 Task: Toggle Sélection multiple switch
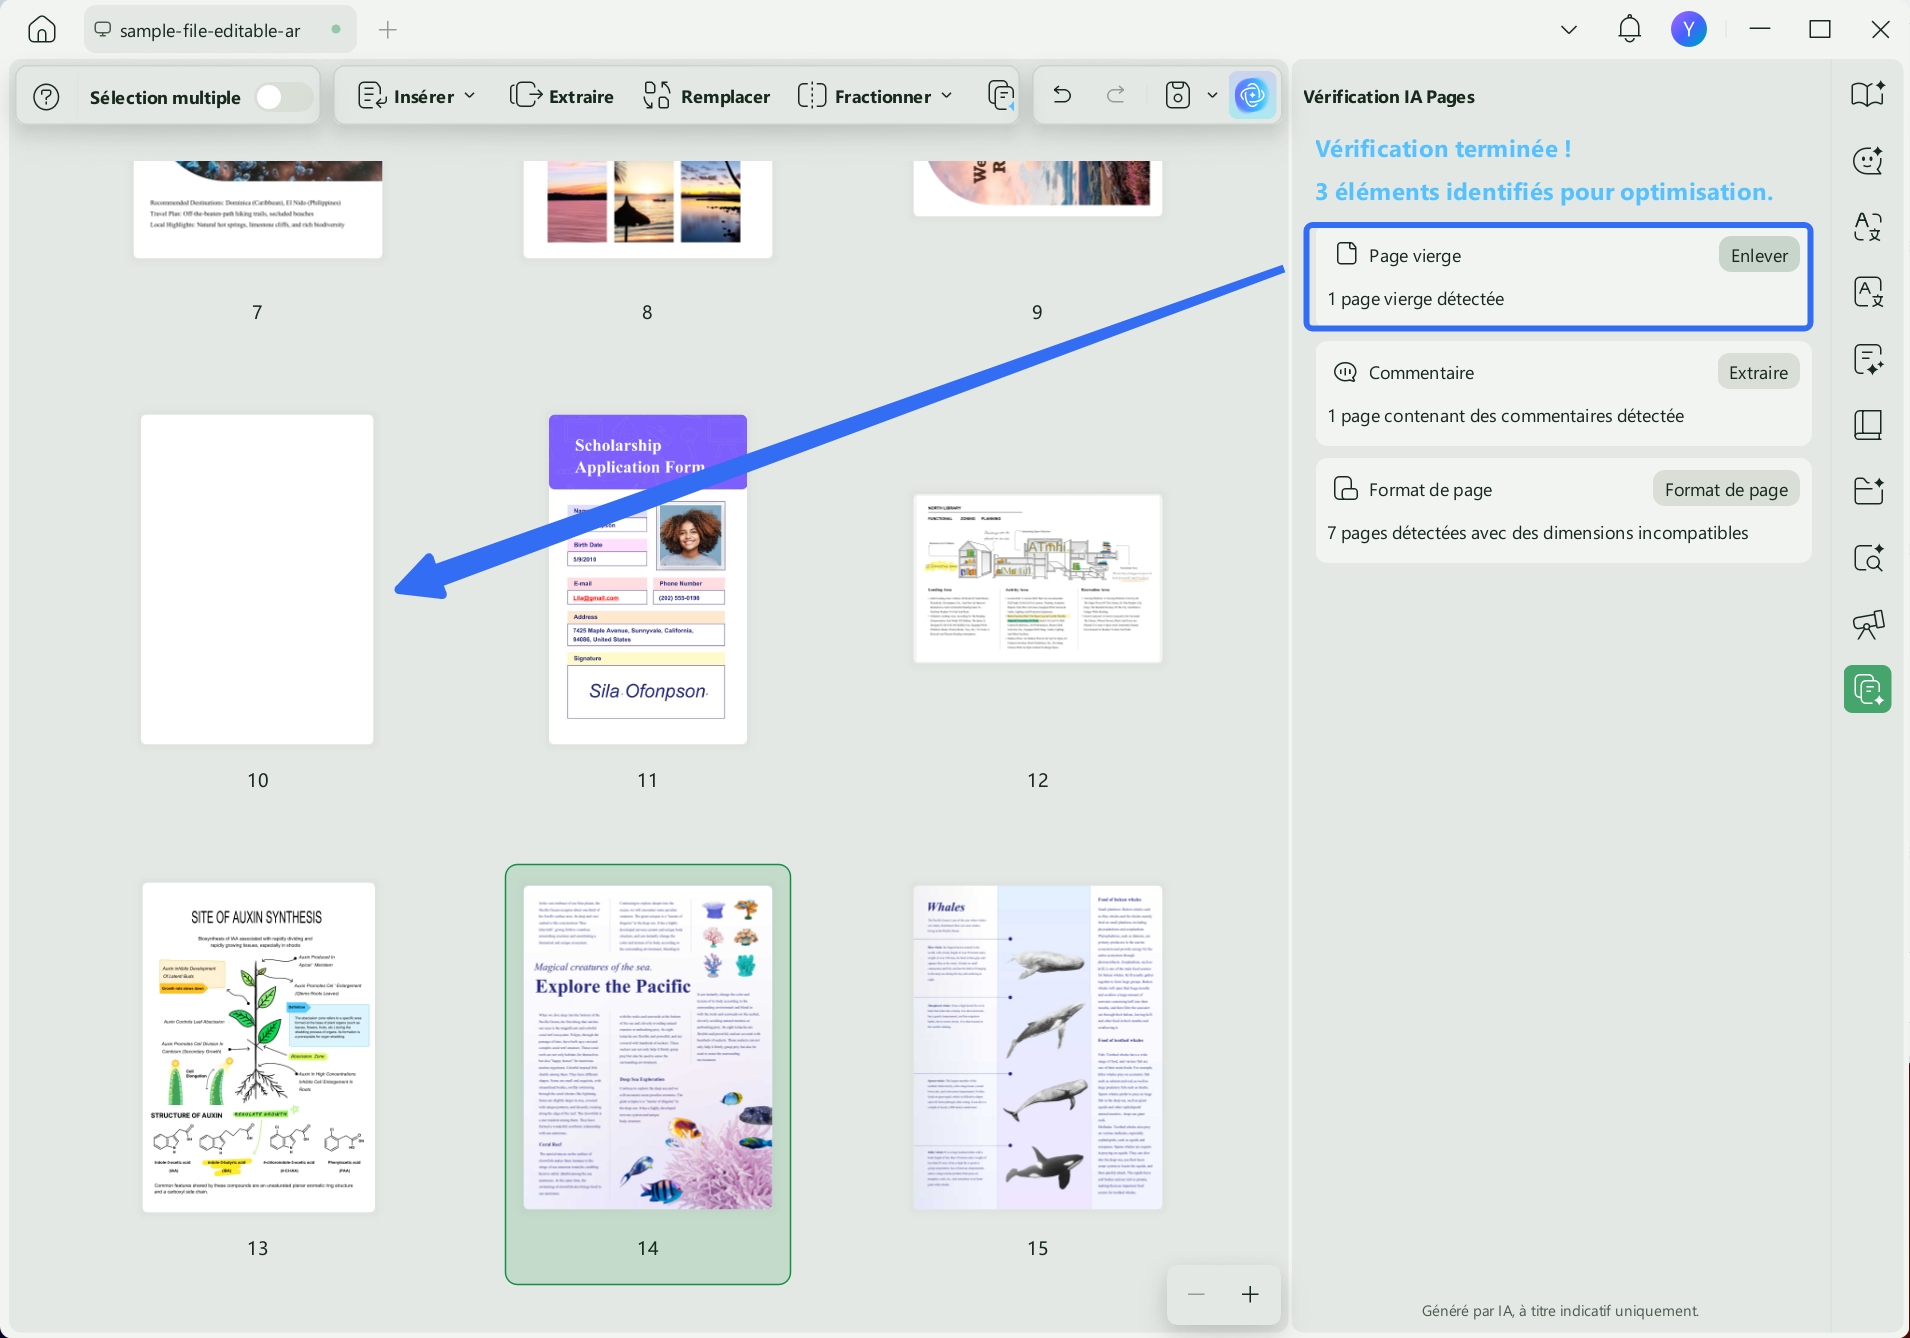282,97
